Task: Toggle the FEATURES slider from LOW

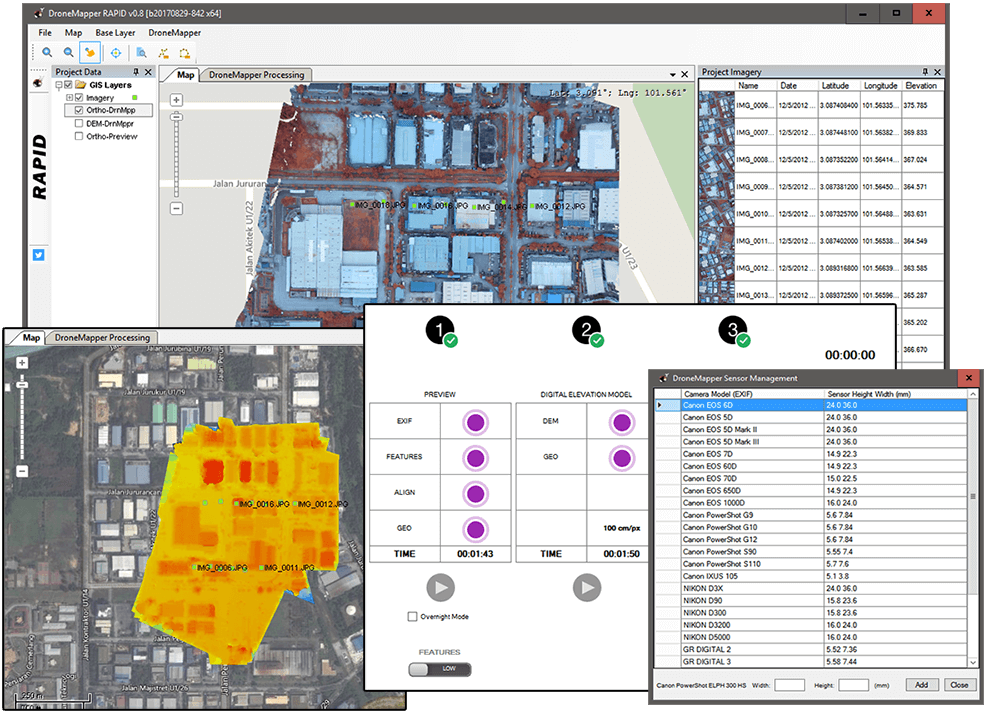Action: click(438, 669)
